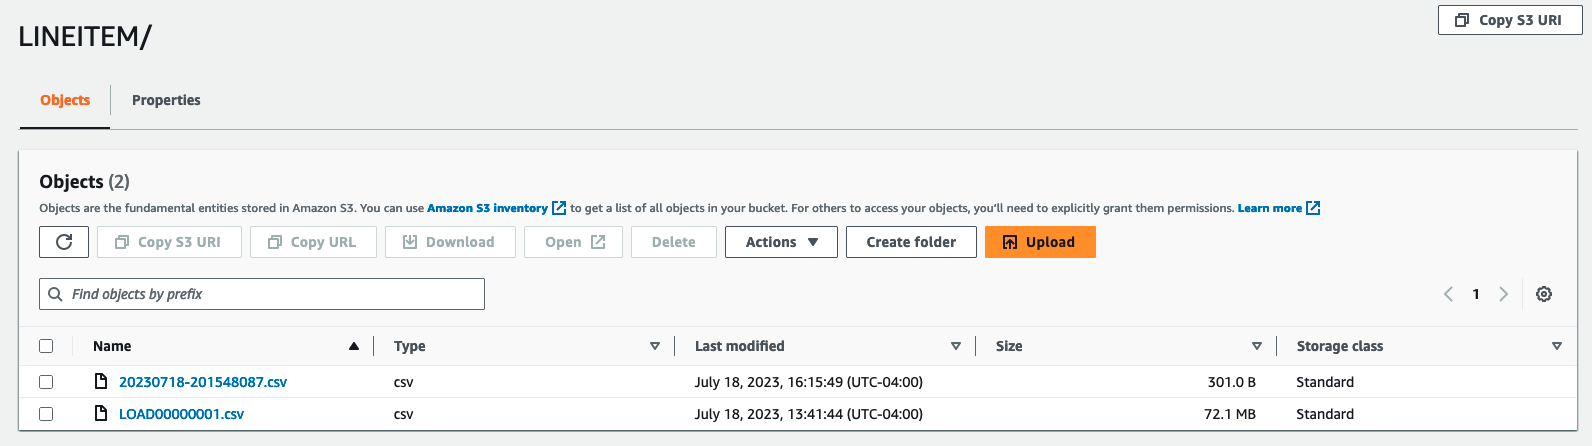Click the Copy S3 URI button at top right
Image resolution: width=1592 pixels, height=446 pixels.
pyautogui.click(x=1509, y=20)
